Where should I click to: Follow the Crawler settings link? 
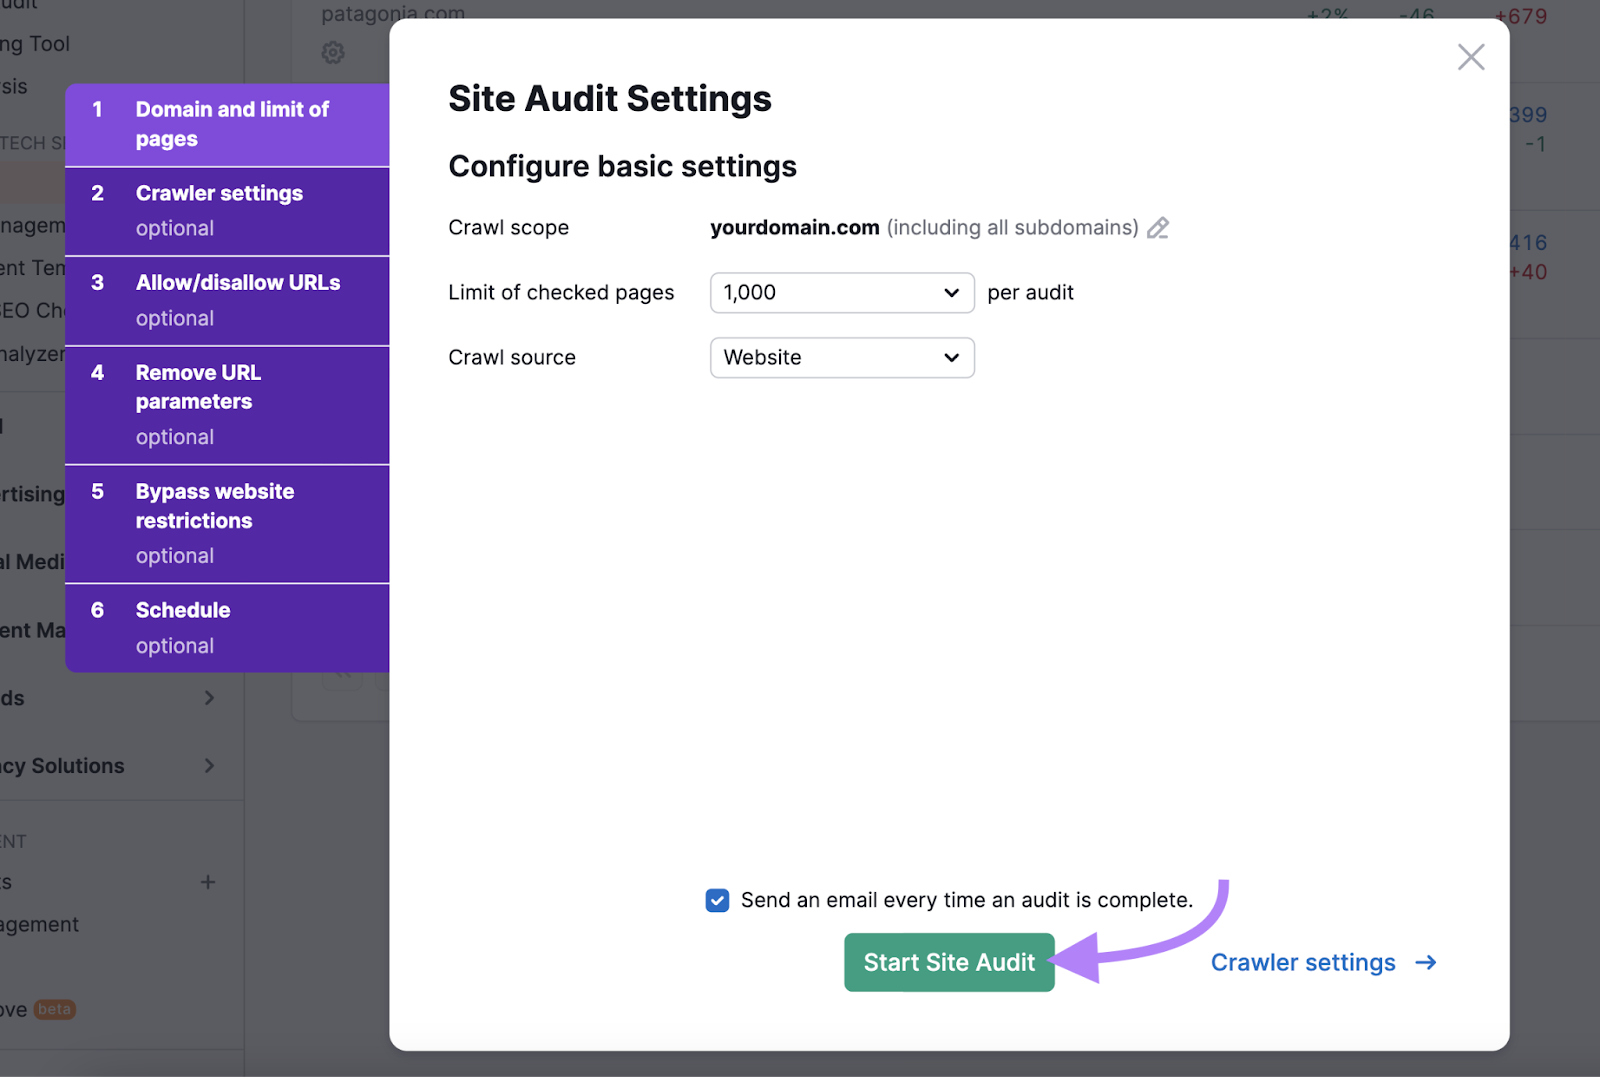click(1302, 962)
